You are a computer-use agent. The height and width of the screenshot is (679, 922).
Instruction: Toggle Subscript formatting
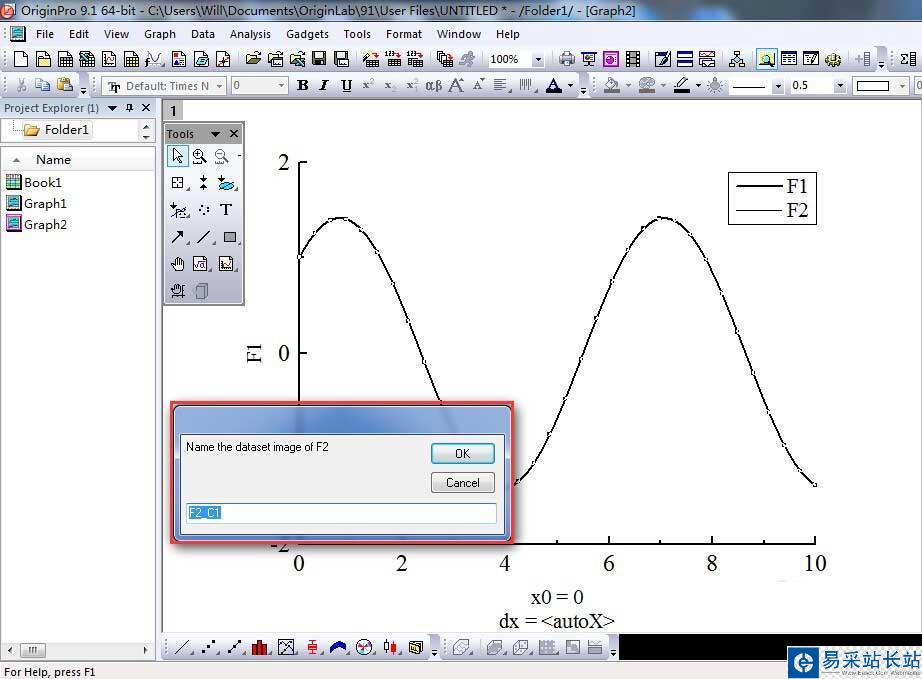click(389, 86)
